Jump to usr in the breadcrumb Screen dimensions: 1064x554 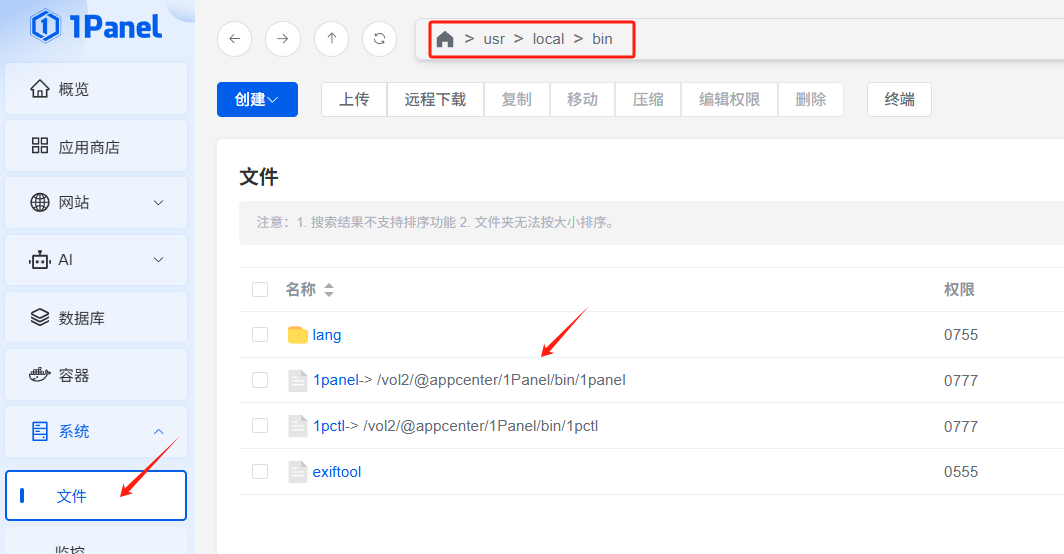(x=494, y=39)
